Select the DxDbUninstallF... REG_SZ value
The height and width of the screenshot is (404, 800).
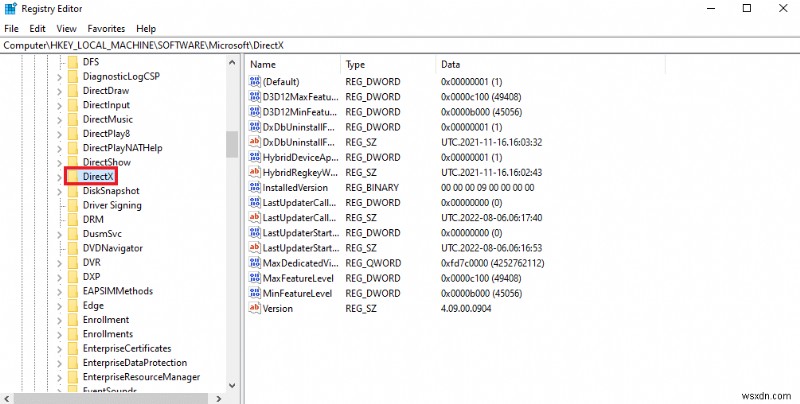click(x=298, y=142)
